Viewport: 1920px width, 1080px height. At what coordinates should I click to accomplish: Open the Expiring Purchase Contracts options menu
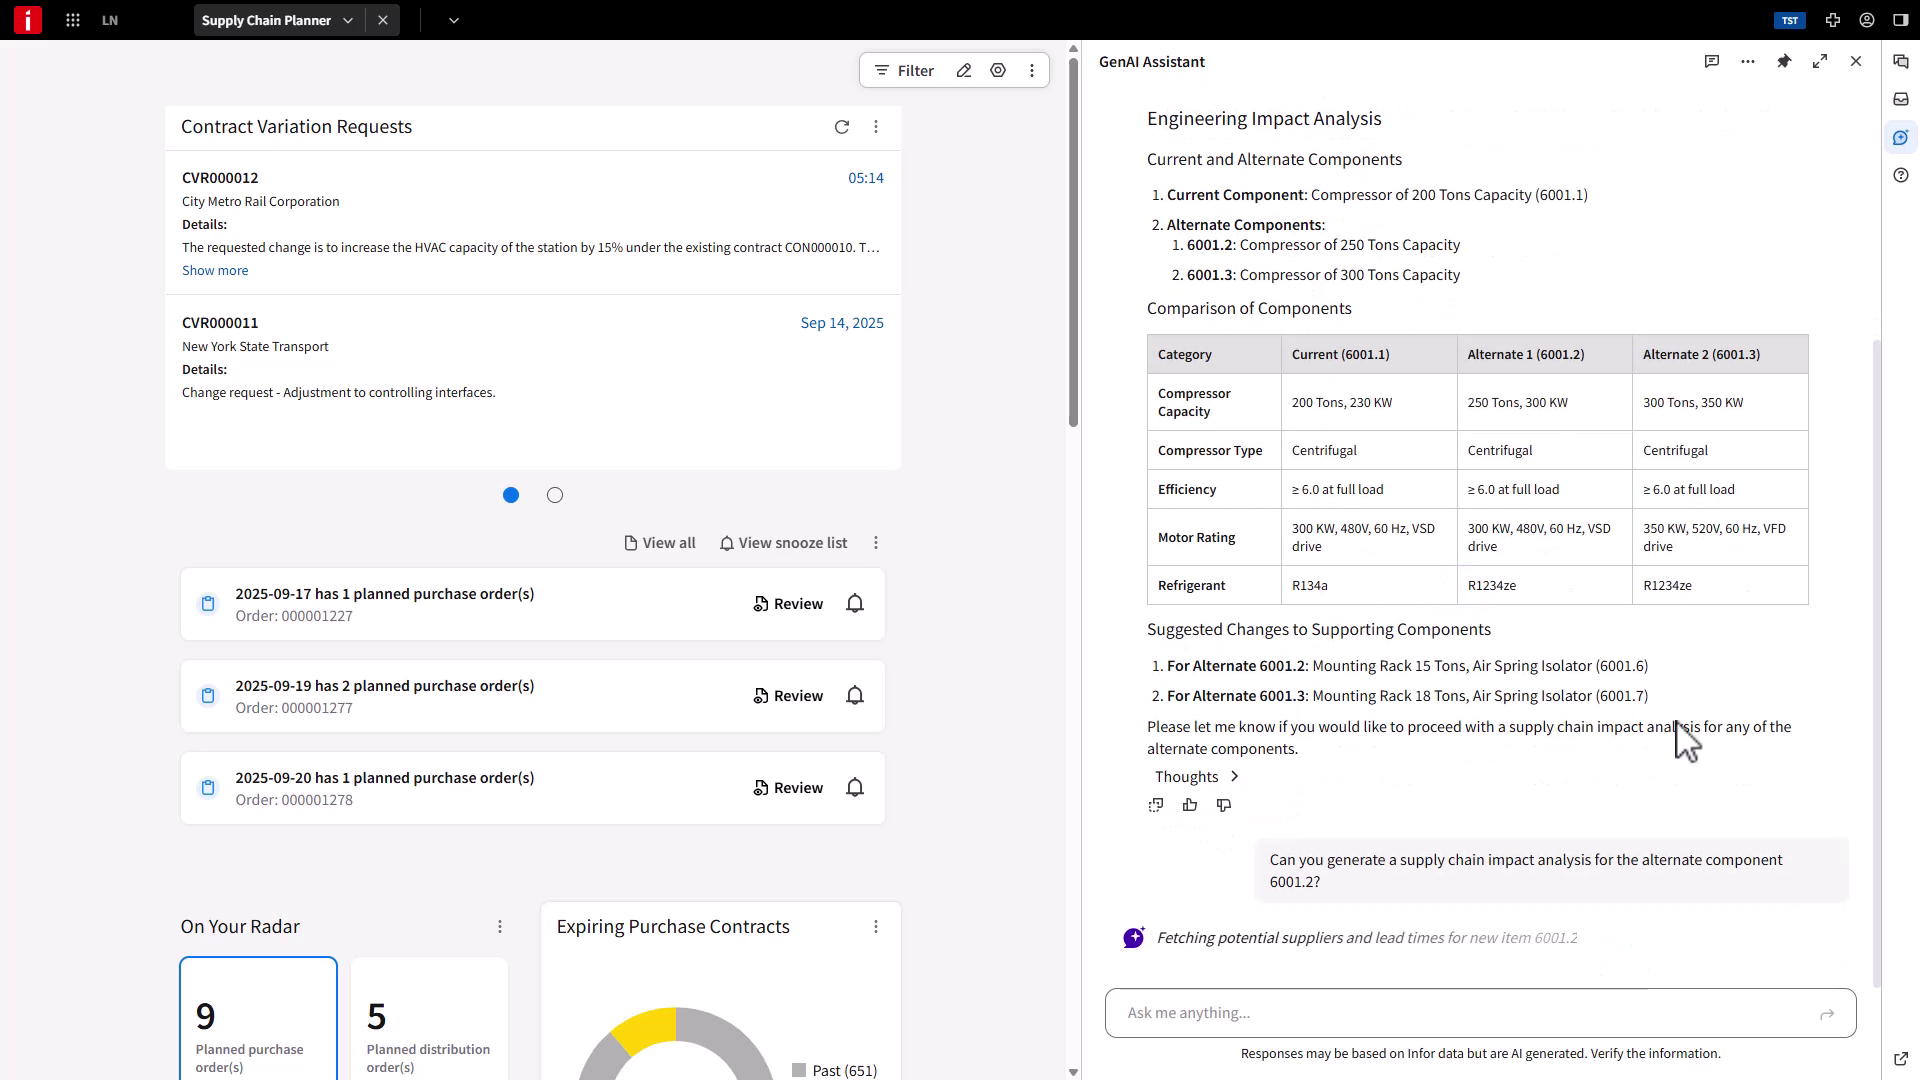click(x=877, y=926)
